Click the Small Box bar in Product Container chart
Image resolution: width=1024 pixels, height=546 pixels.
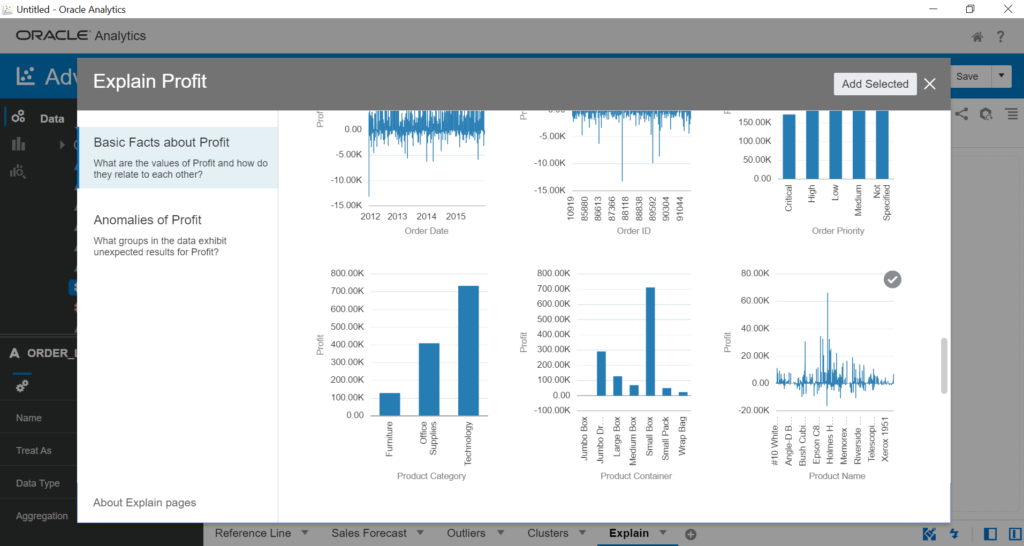pyautogui.click(x=650, y=341)
